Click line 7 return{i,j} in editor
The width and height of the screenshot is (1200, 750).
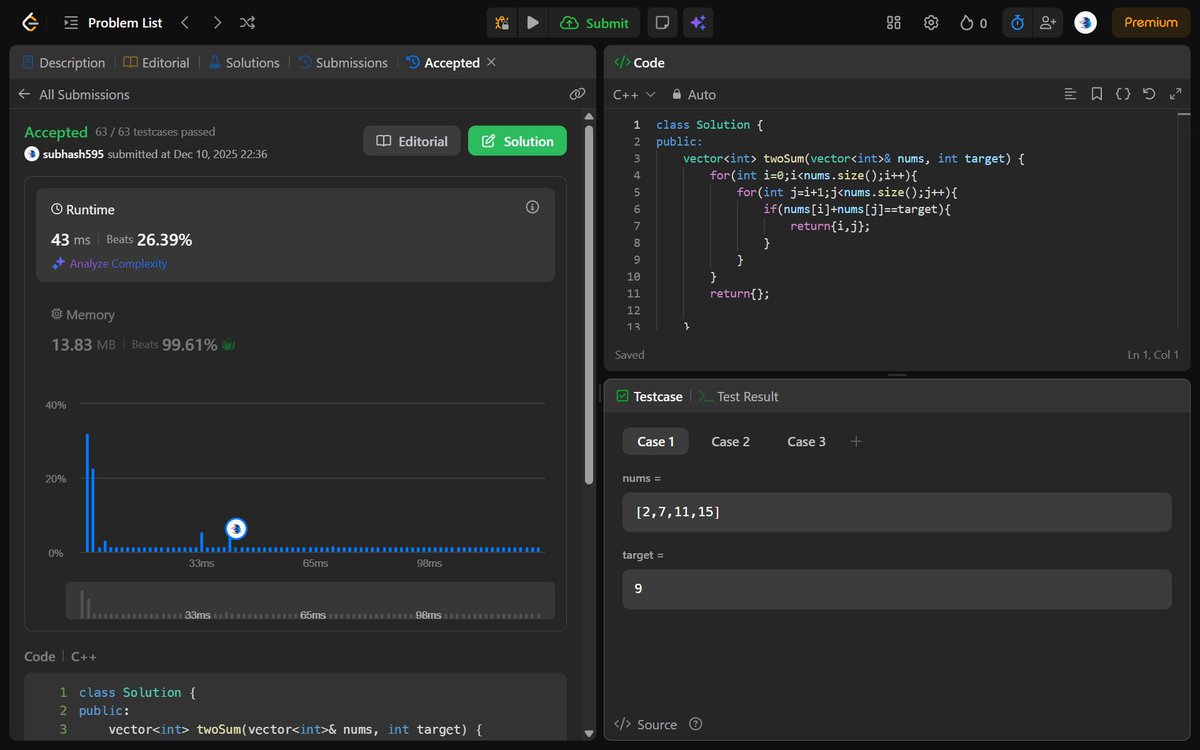coord(829,226)
